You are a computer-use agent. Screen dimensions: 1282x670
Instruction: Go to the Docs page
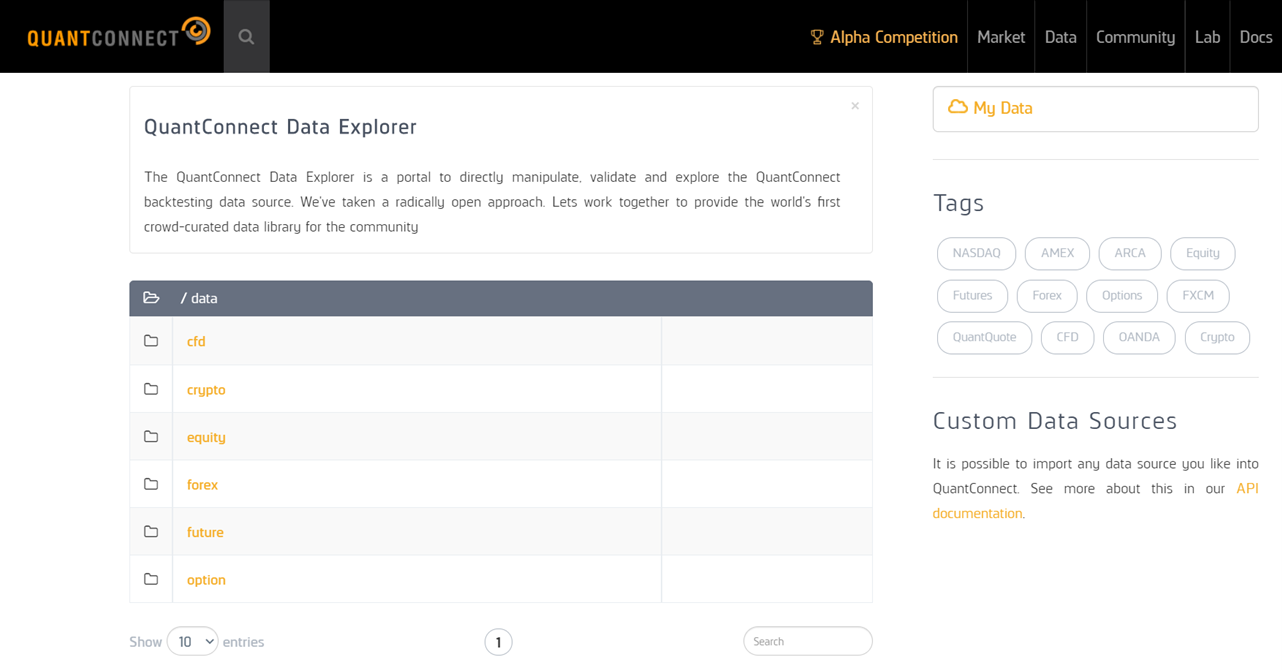point(1255,37)
